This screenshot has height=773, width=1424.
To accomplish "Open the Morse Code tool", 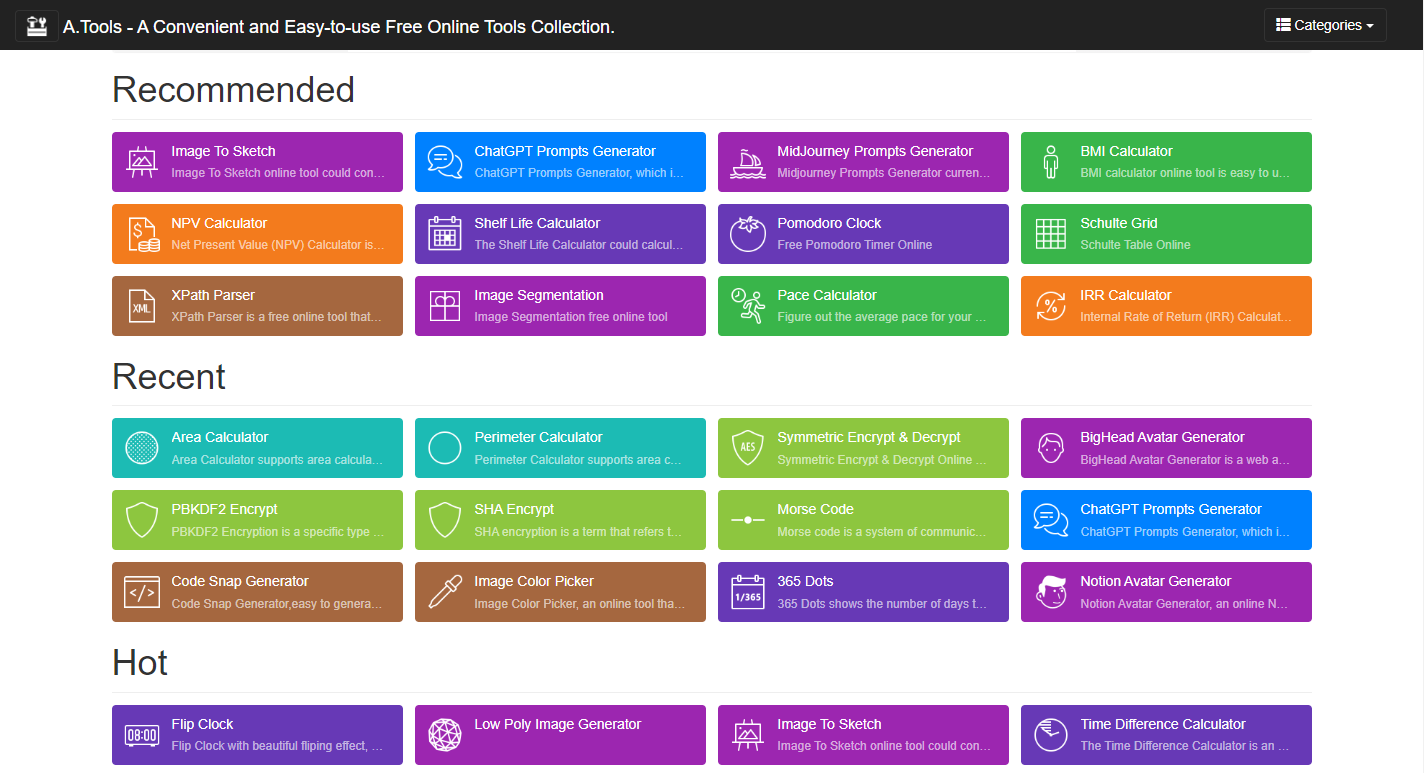I will 863,520.
